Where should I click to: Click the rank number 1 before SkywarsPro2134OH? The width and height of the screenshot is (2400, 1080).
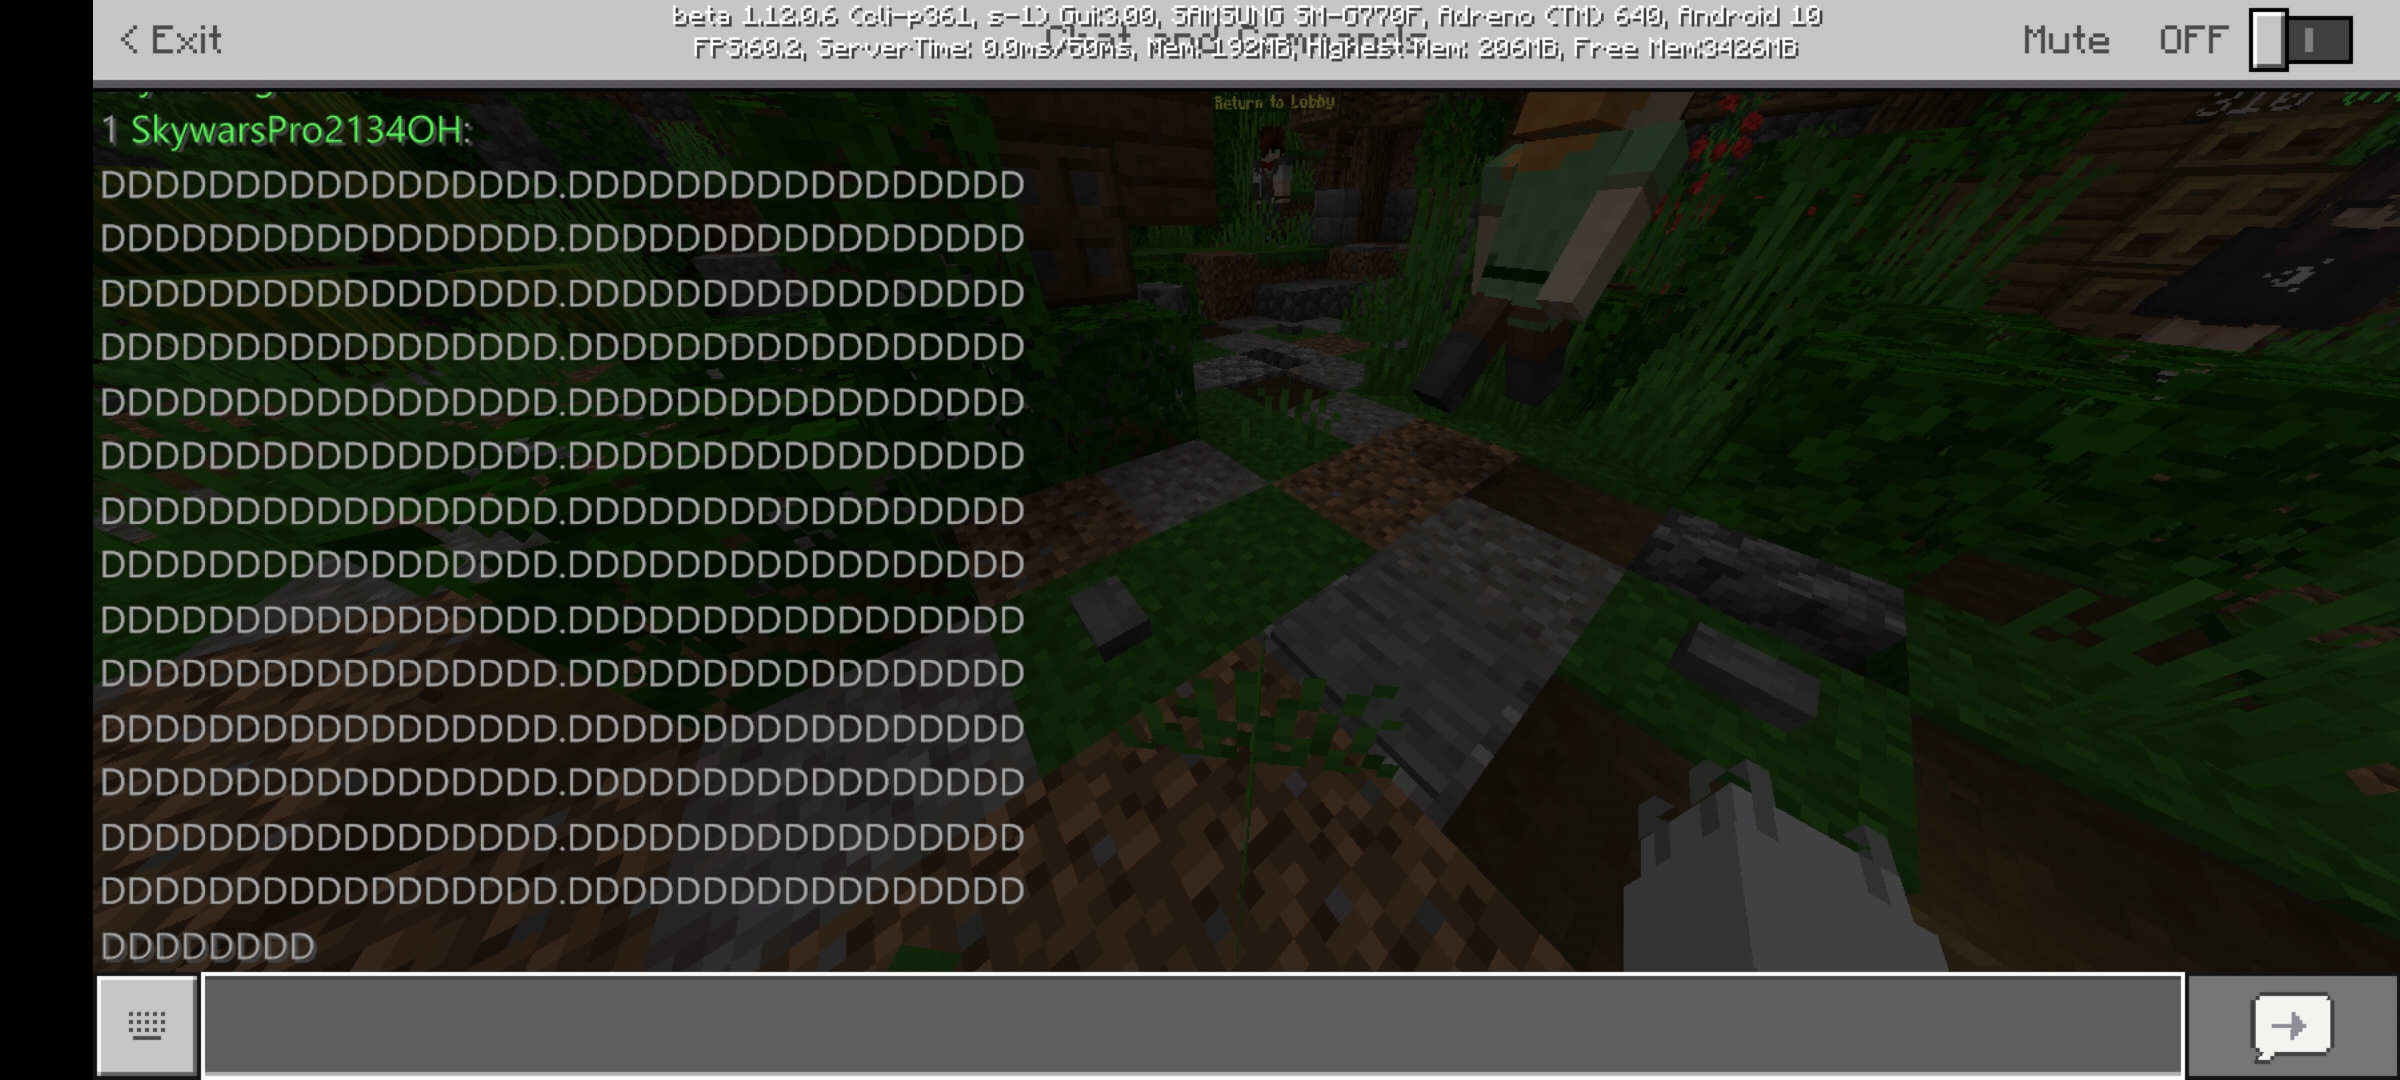click(x=110, y=130)
